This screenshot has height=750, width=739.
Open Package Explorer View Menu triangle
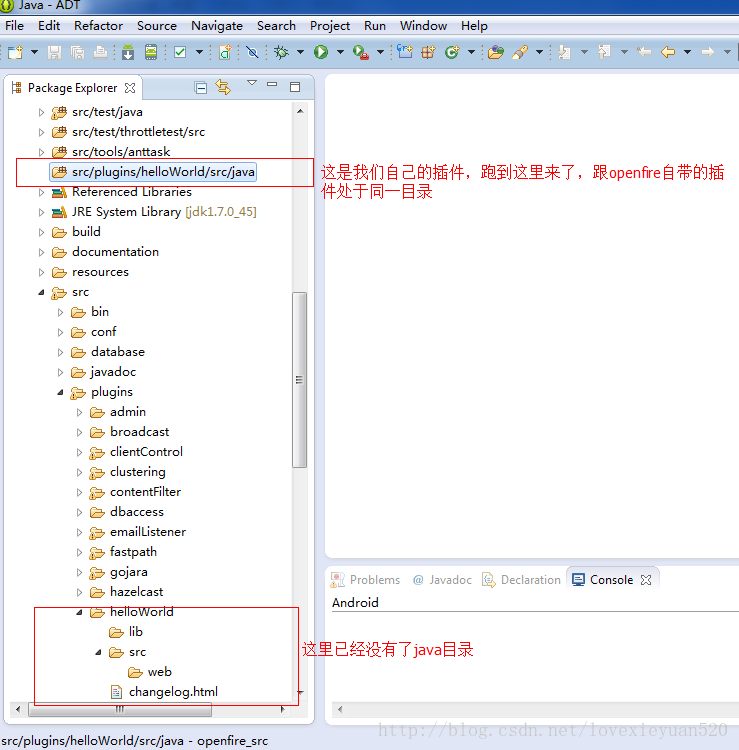(x=252, y=83)
